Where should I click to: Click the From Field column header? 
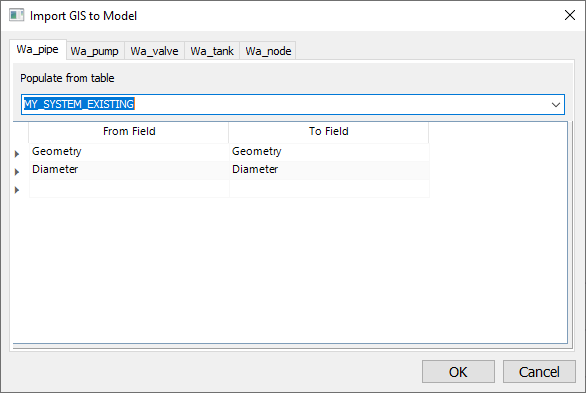click(x=129, y=131)
